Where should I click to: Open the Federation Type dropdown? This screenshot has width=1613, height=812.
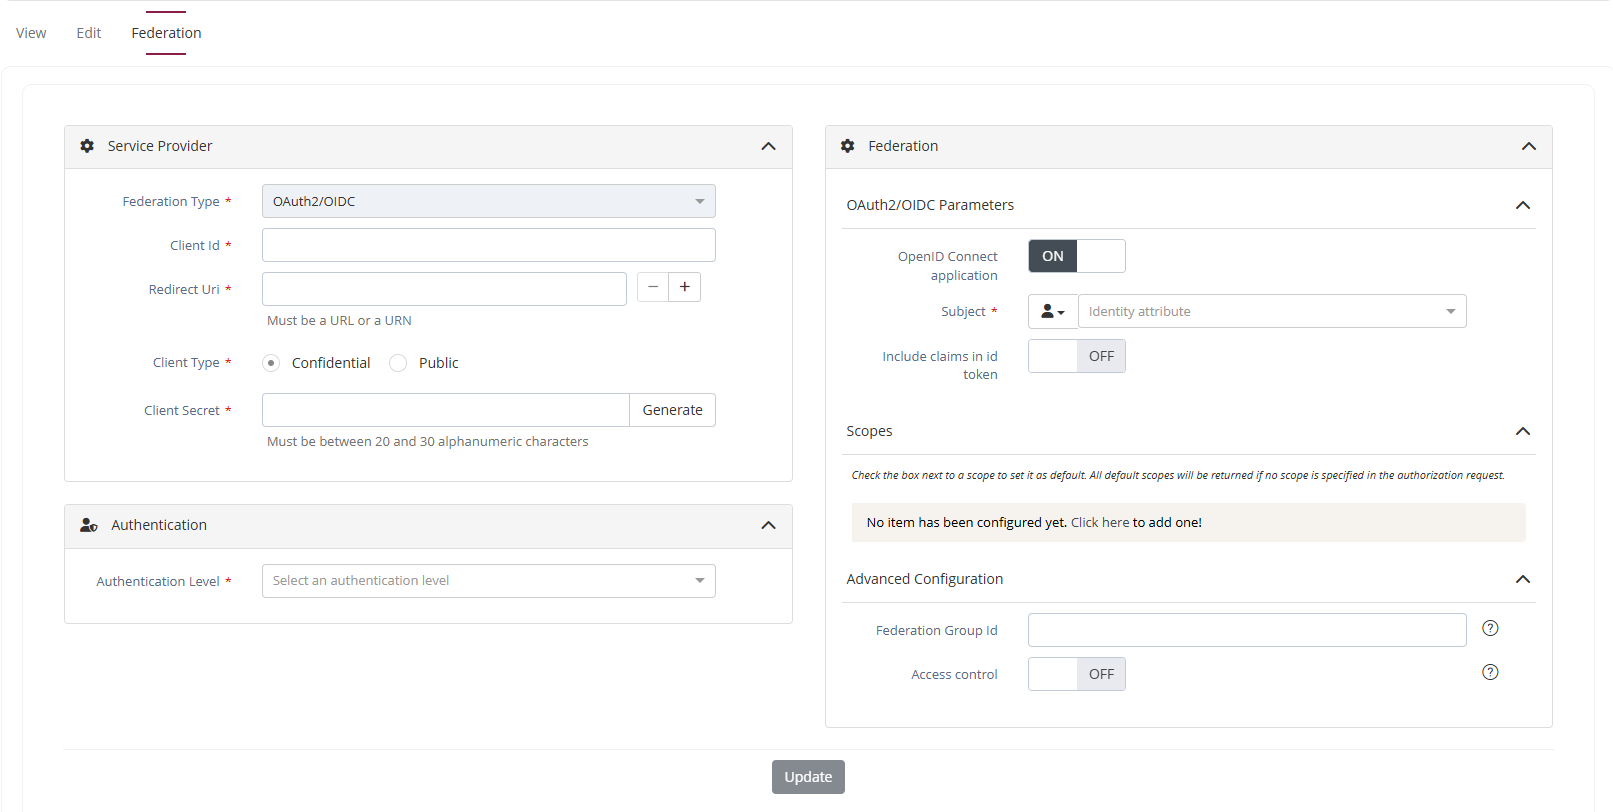[x=488, y=201]
